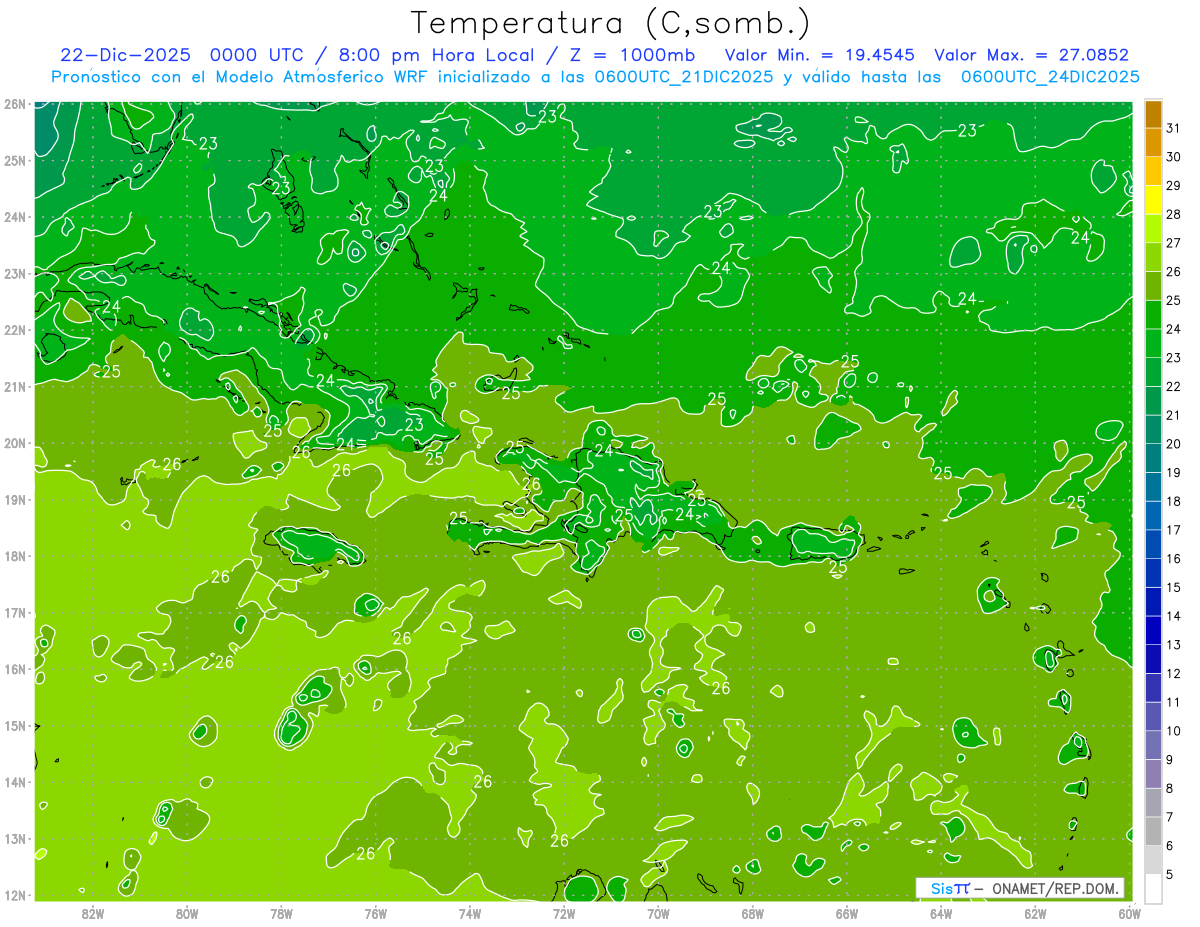Click legend label '28' on color bar
Image resolution: width=1200 pixels, height=927 pixels.
[x=1174, y=214]
